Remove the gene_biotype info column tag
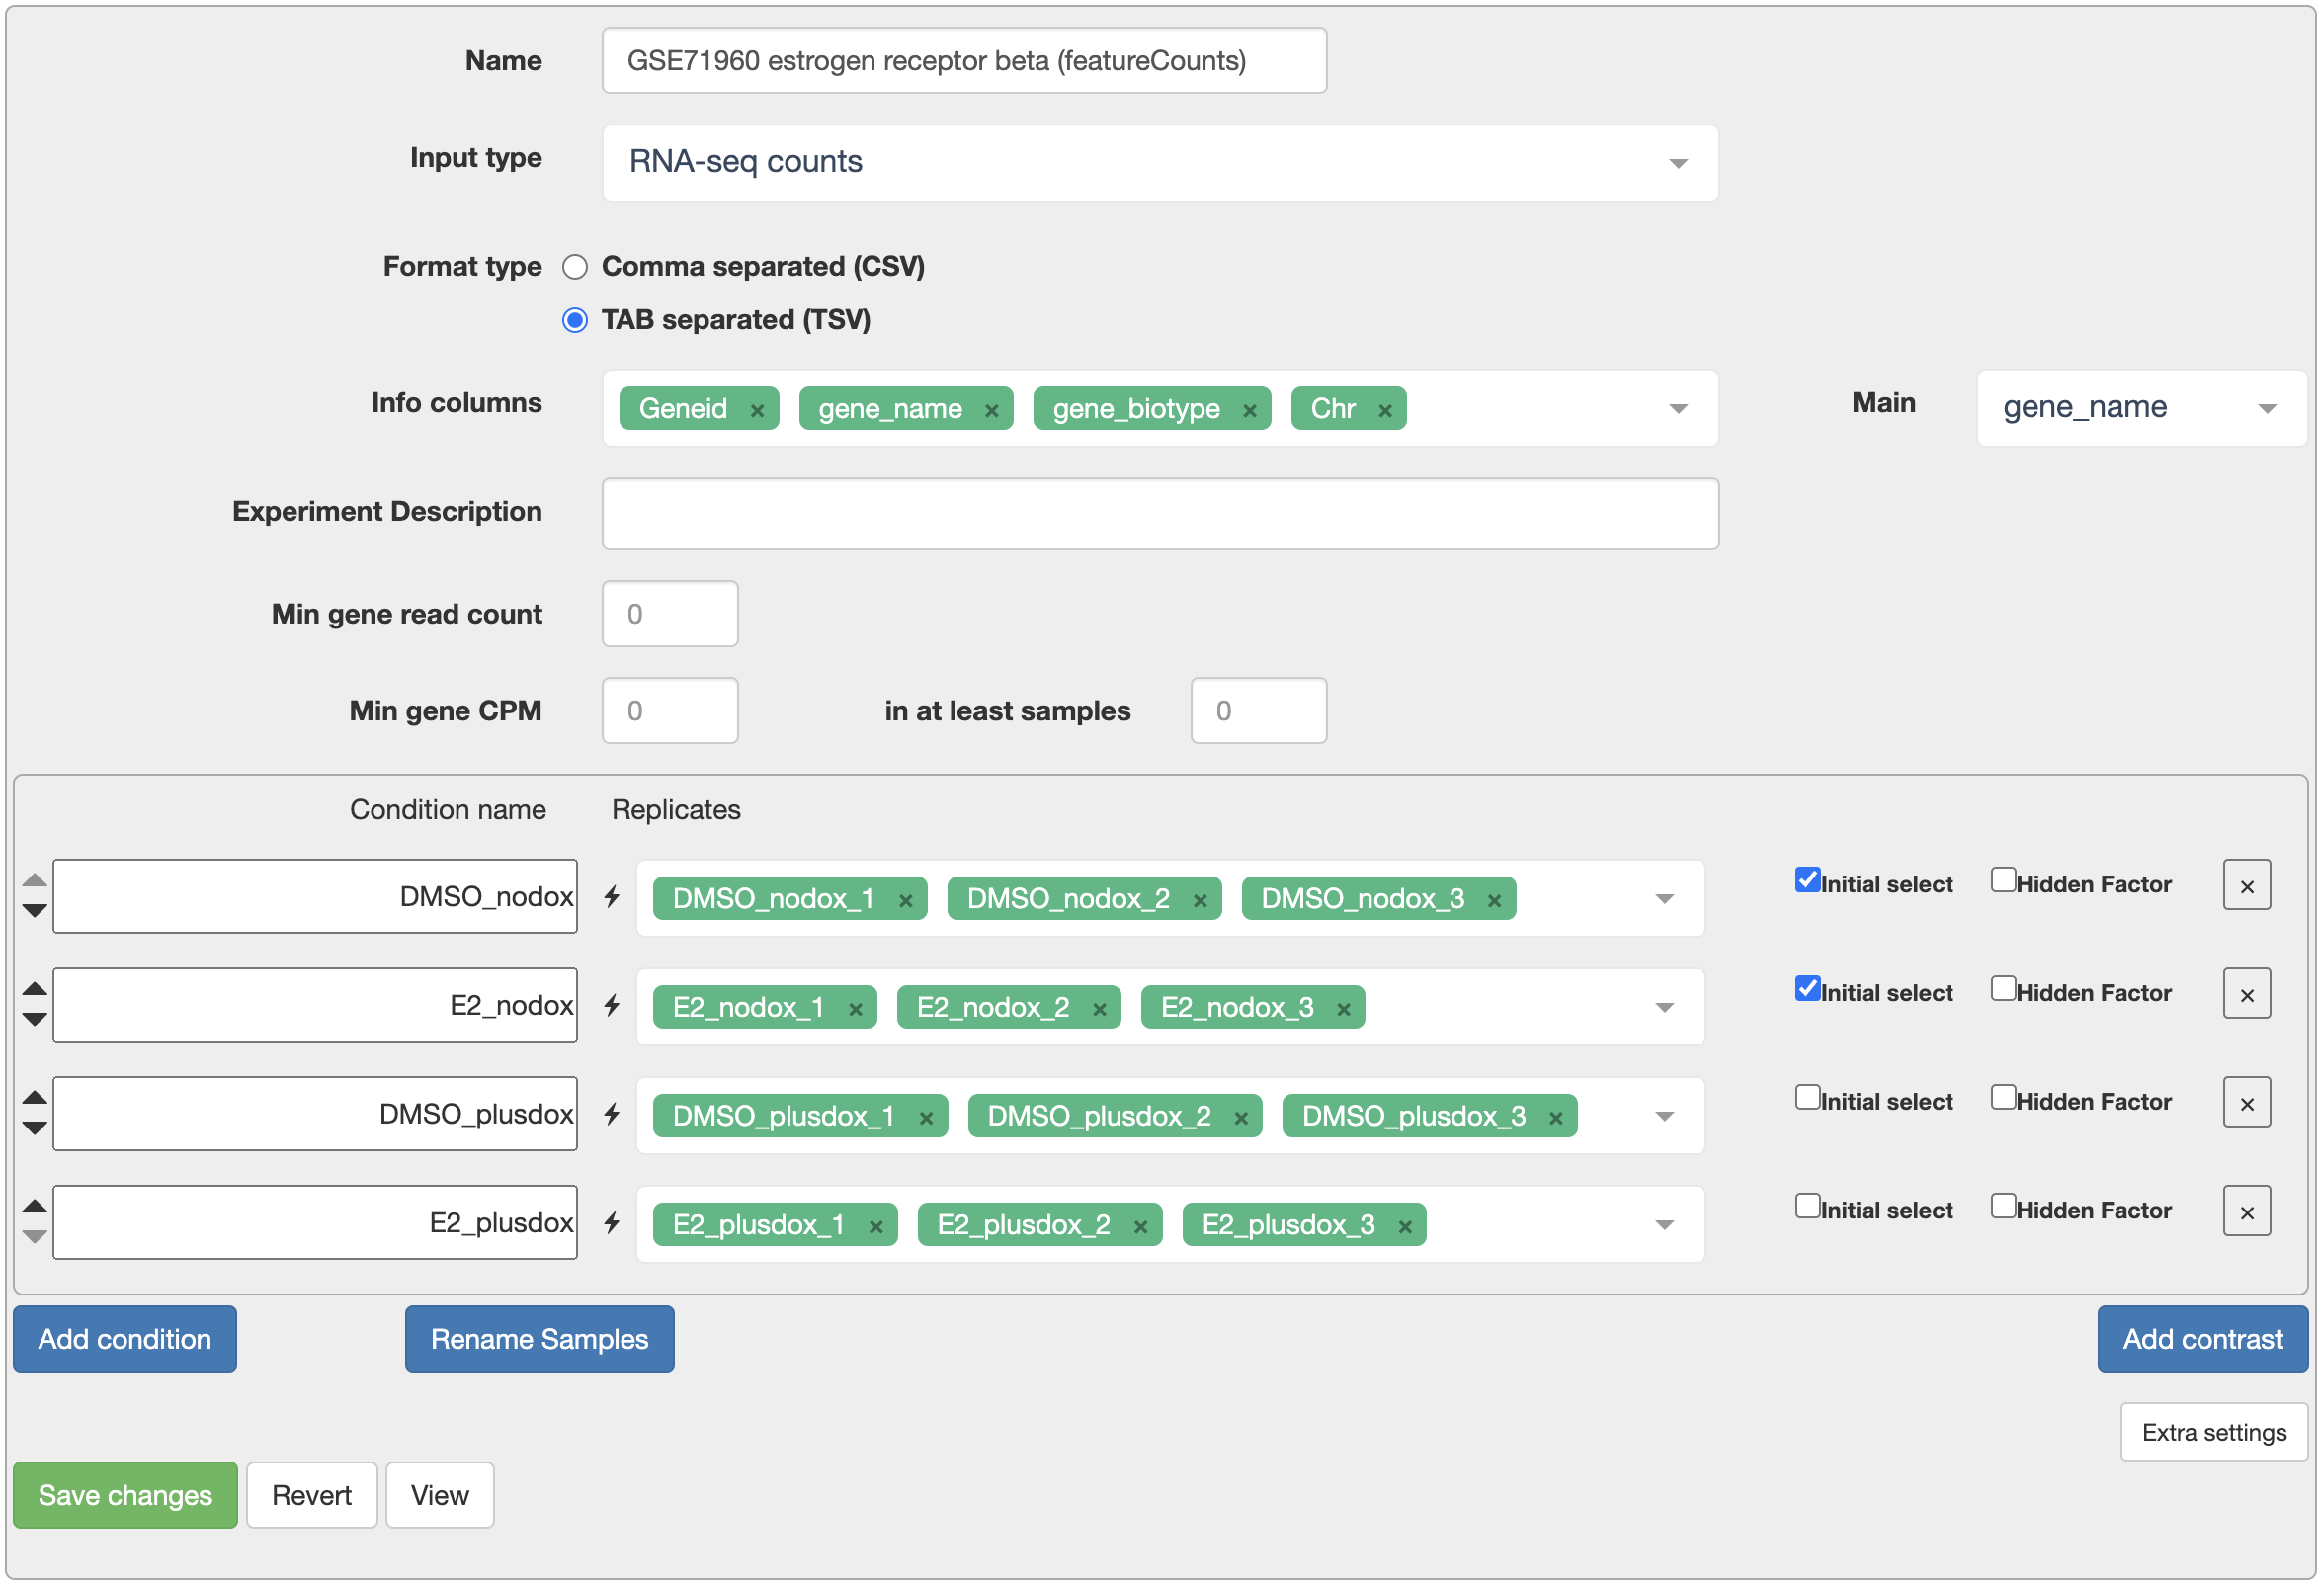The width and height of the screenshot is (2324, 1587). point(1249,410)
